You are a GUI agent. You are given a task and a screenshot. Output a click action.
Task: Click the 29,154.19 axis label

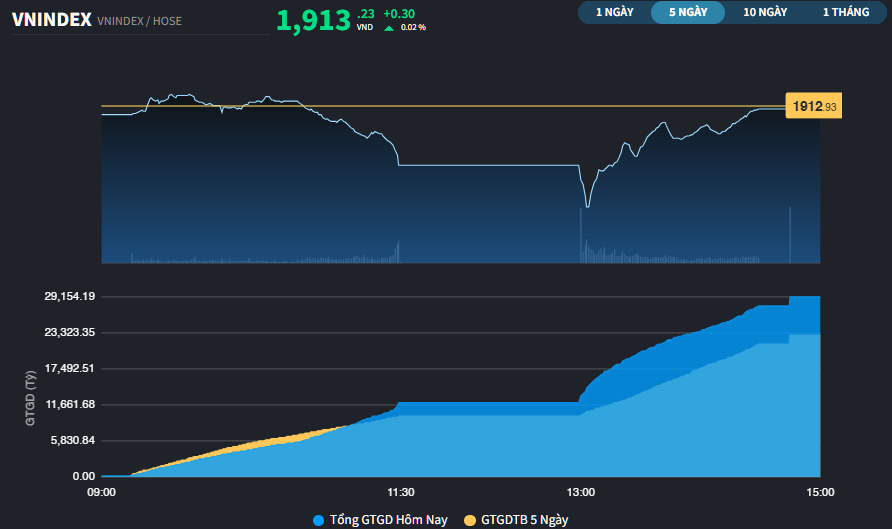[69, 296]
